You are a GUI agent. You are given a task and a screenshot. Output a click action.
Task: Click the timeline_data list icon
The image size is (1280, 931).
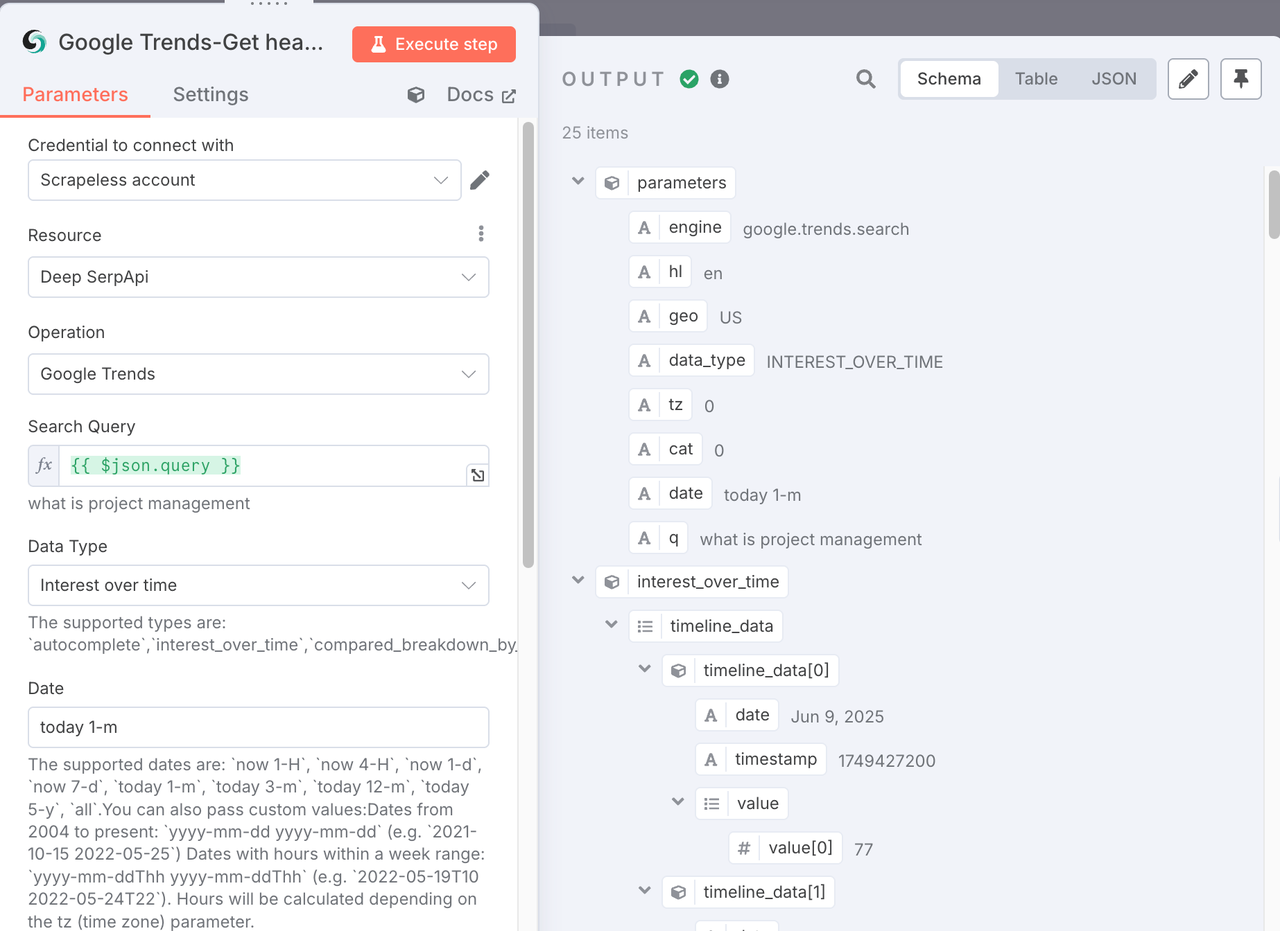click(645, 626)
